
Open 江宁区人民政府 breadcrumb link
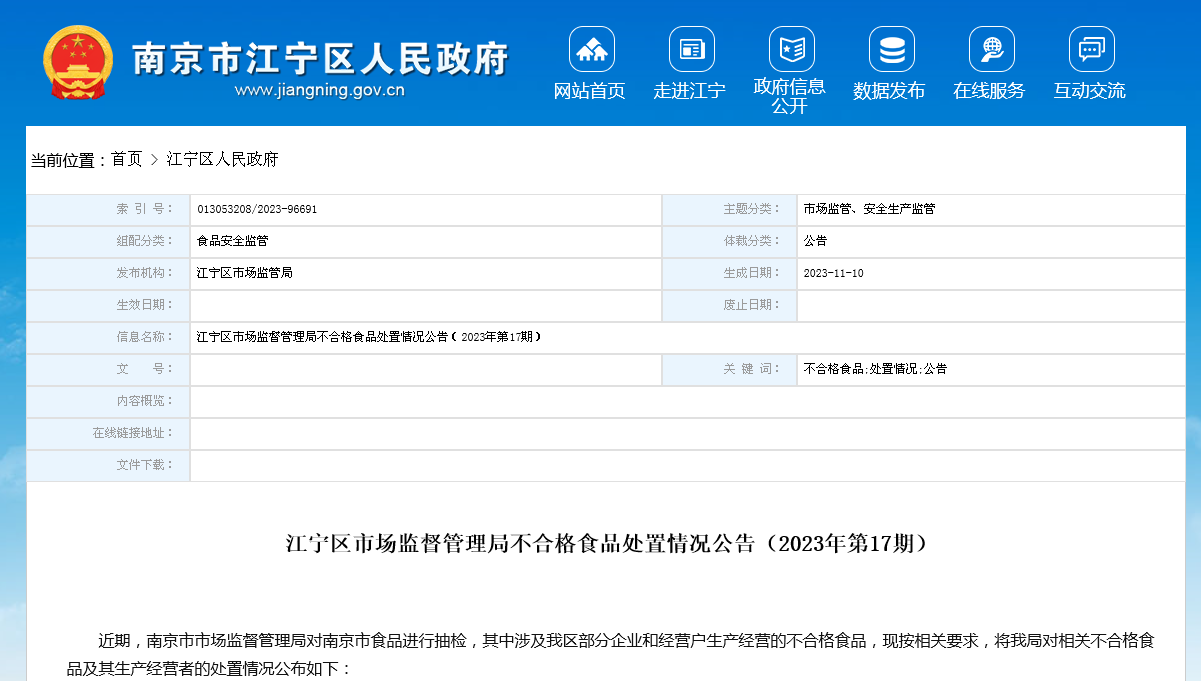click(222, 159)
